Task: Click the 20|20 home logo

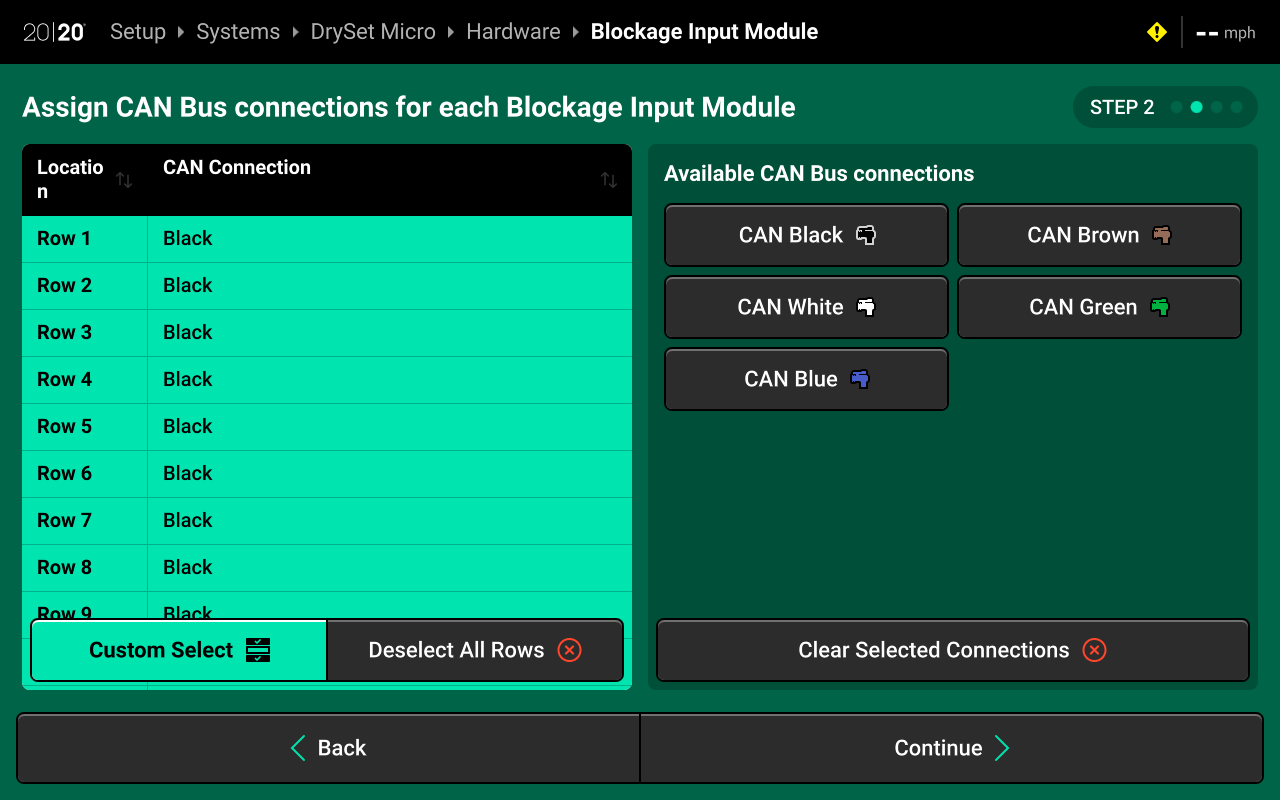Action: (x=54, y=32)
